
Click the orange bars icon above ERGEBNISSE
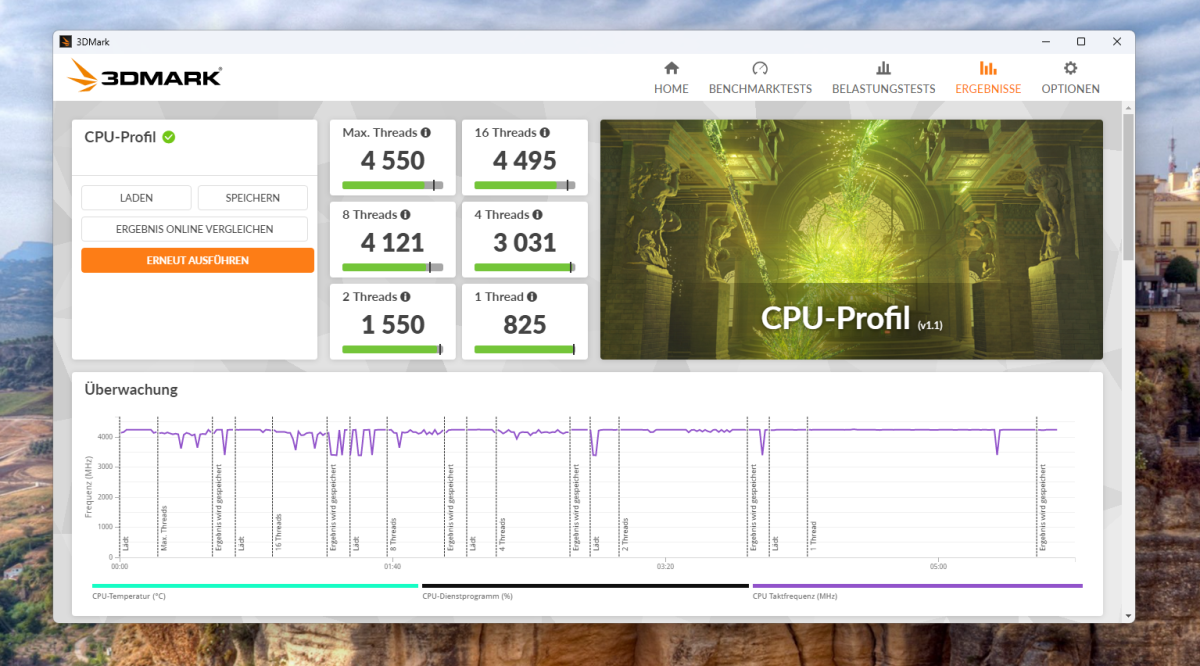pyautogui.click(x=988, y=68)
